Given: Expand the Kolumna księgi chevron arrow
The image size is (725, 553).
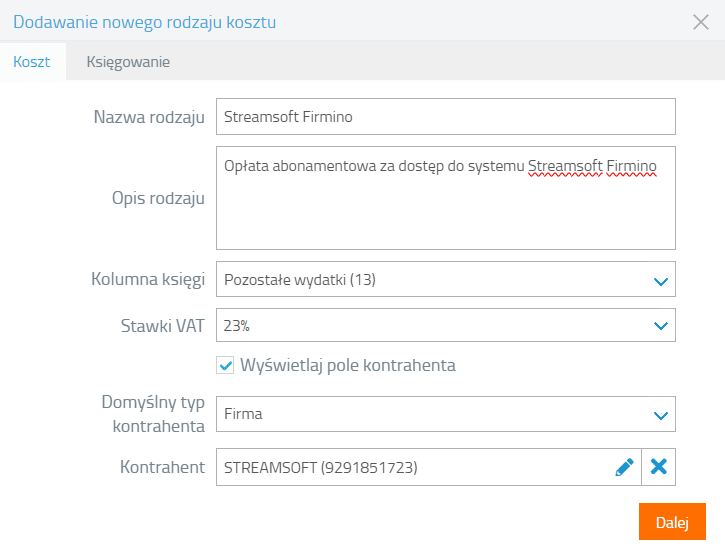Looking at the screenshot, I should point(661,280).
